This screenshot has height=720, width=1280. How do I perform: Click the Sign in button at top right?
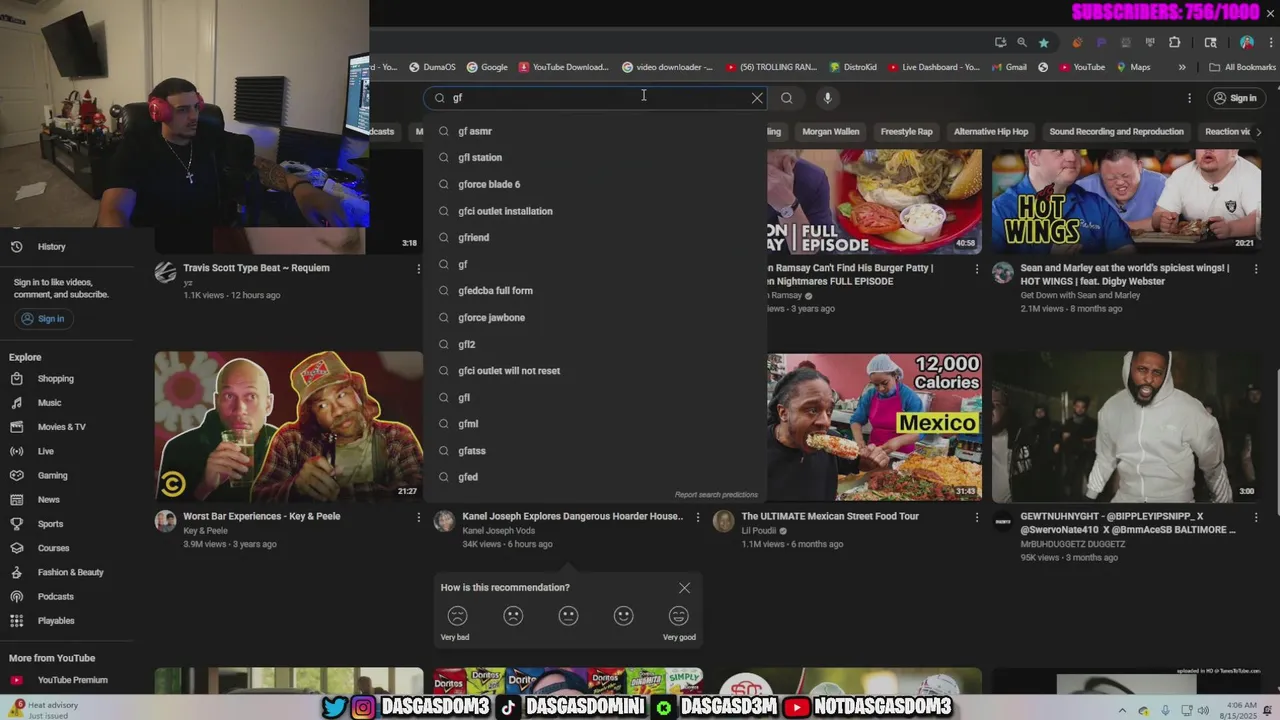(x=1234, y=98)
